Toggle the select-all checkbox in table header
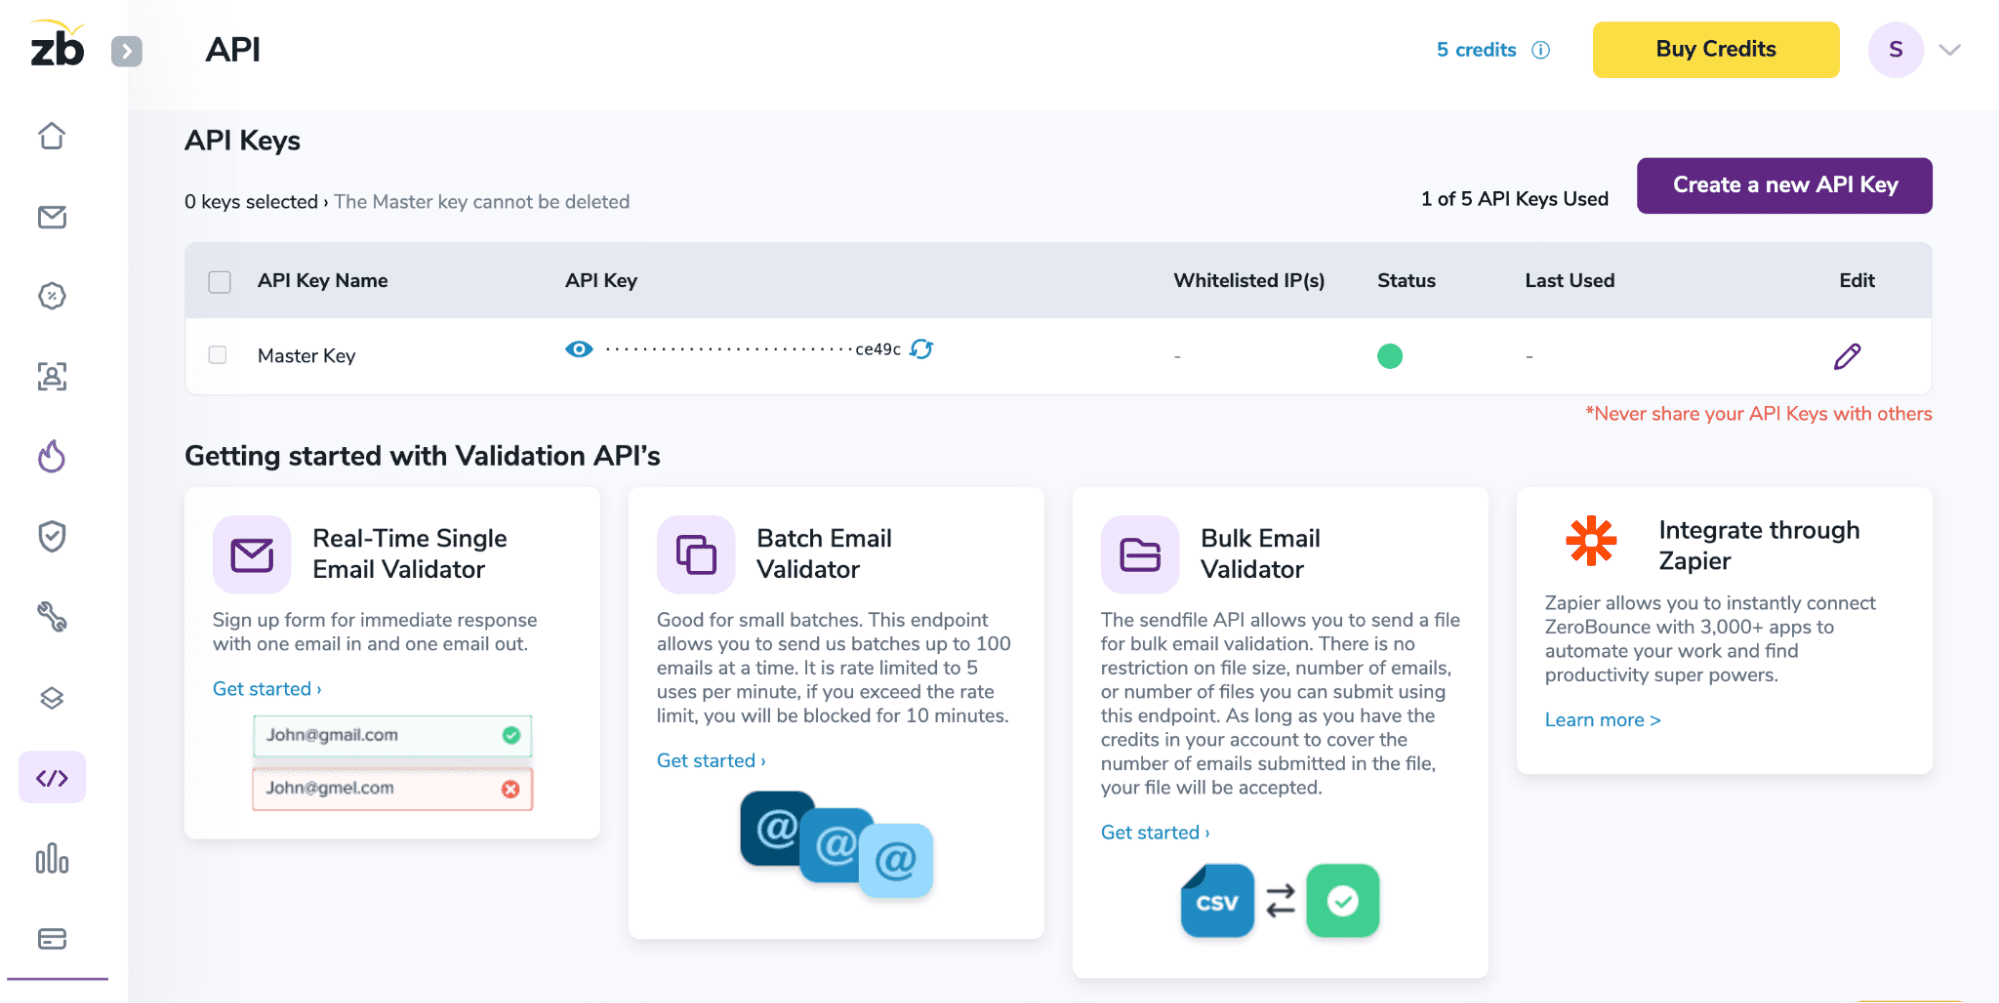The width and height of the screenshot is (1999, 1003). pyautogui.click(x=220, y=282)
